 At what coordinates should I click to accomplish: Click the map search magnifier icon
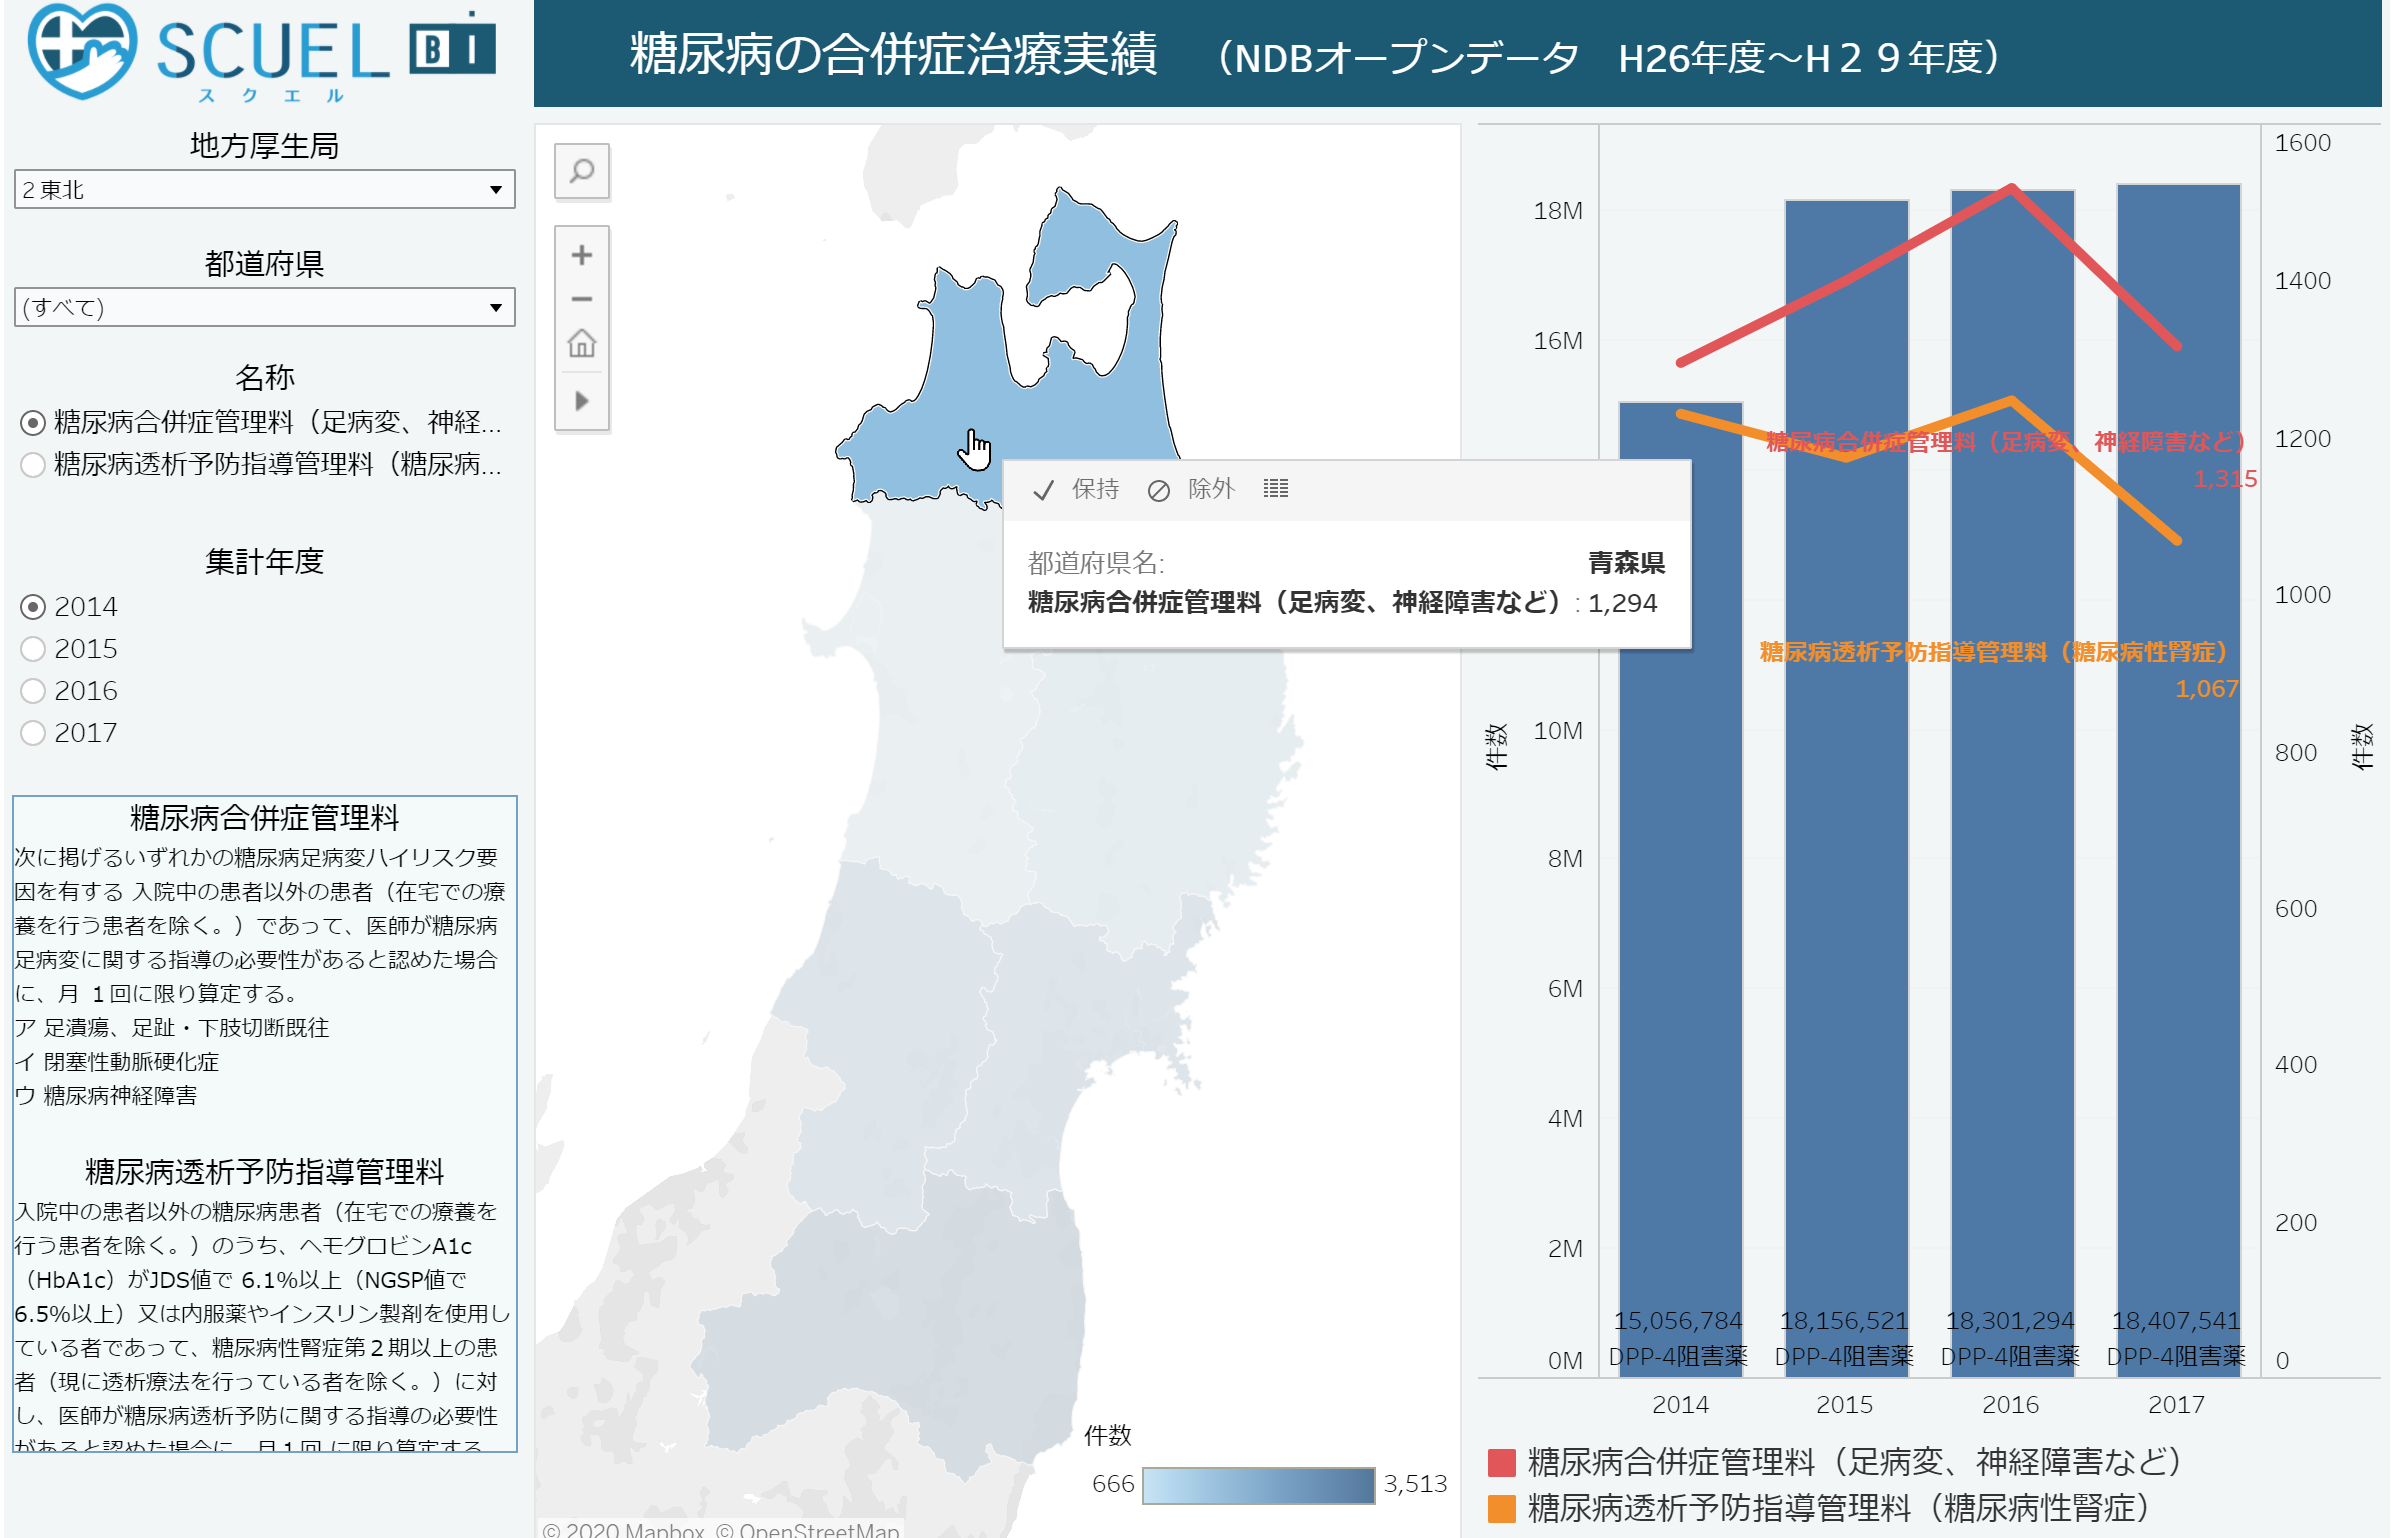pyautogui.click(x=581, y=171)
